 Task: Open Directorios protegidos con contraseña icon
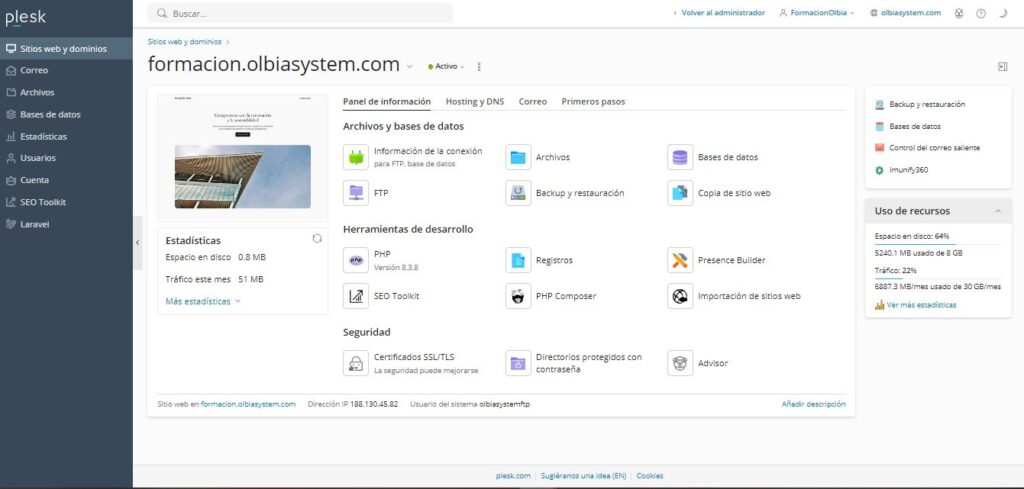click(x=518, y=363)
